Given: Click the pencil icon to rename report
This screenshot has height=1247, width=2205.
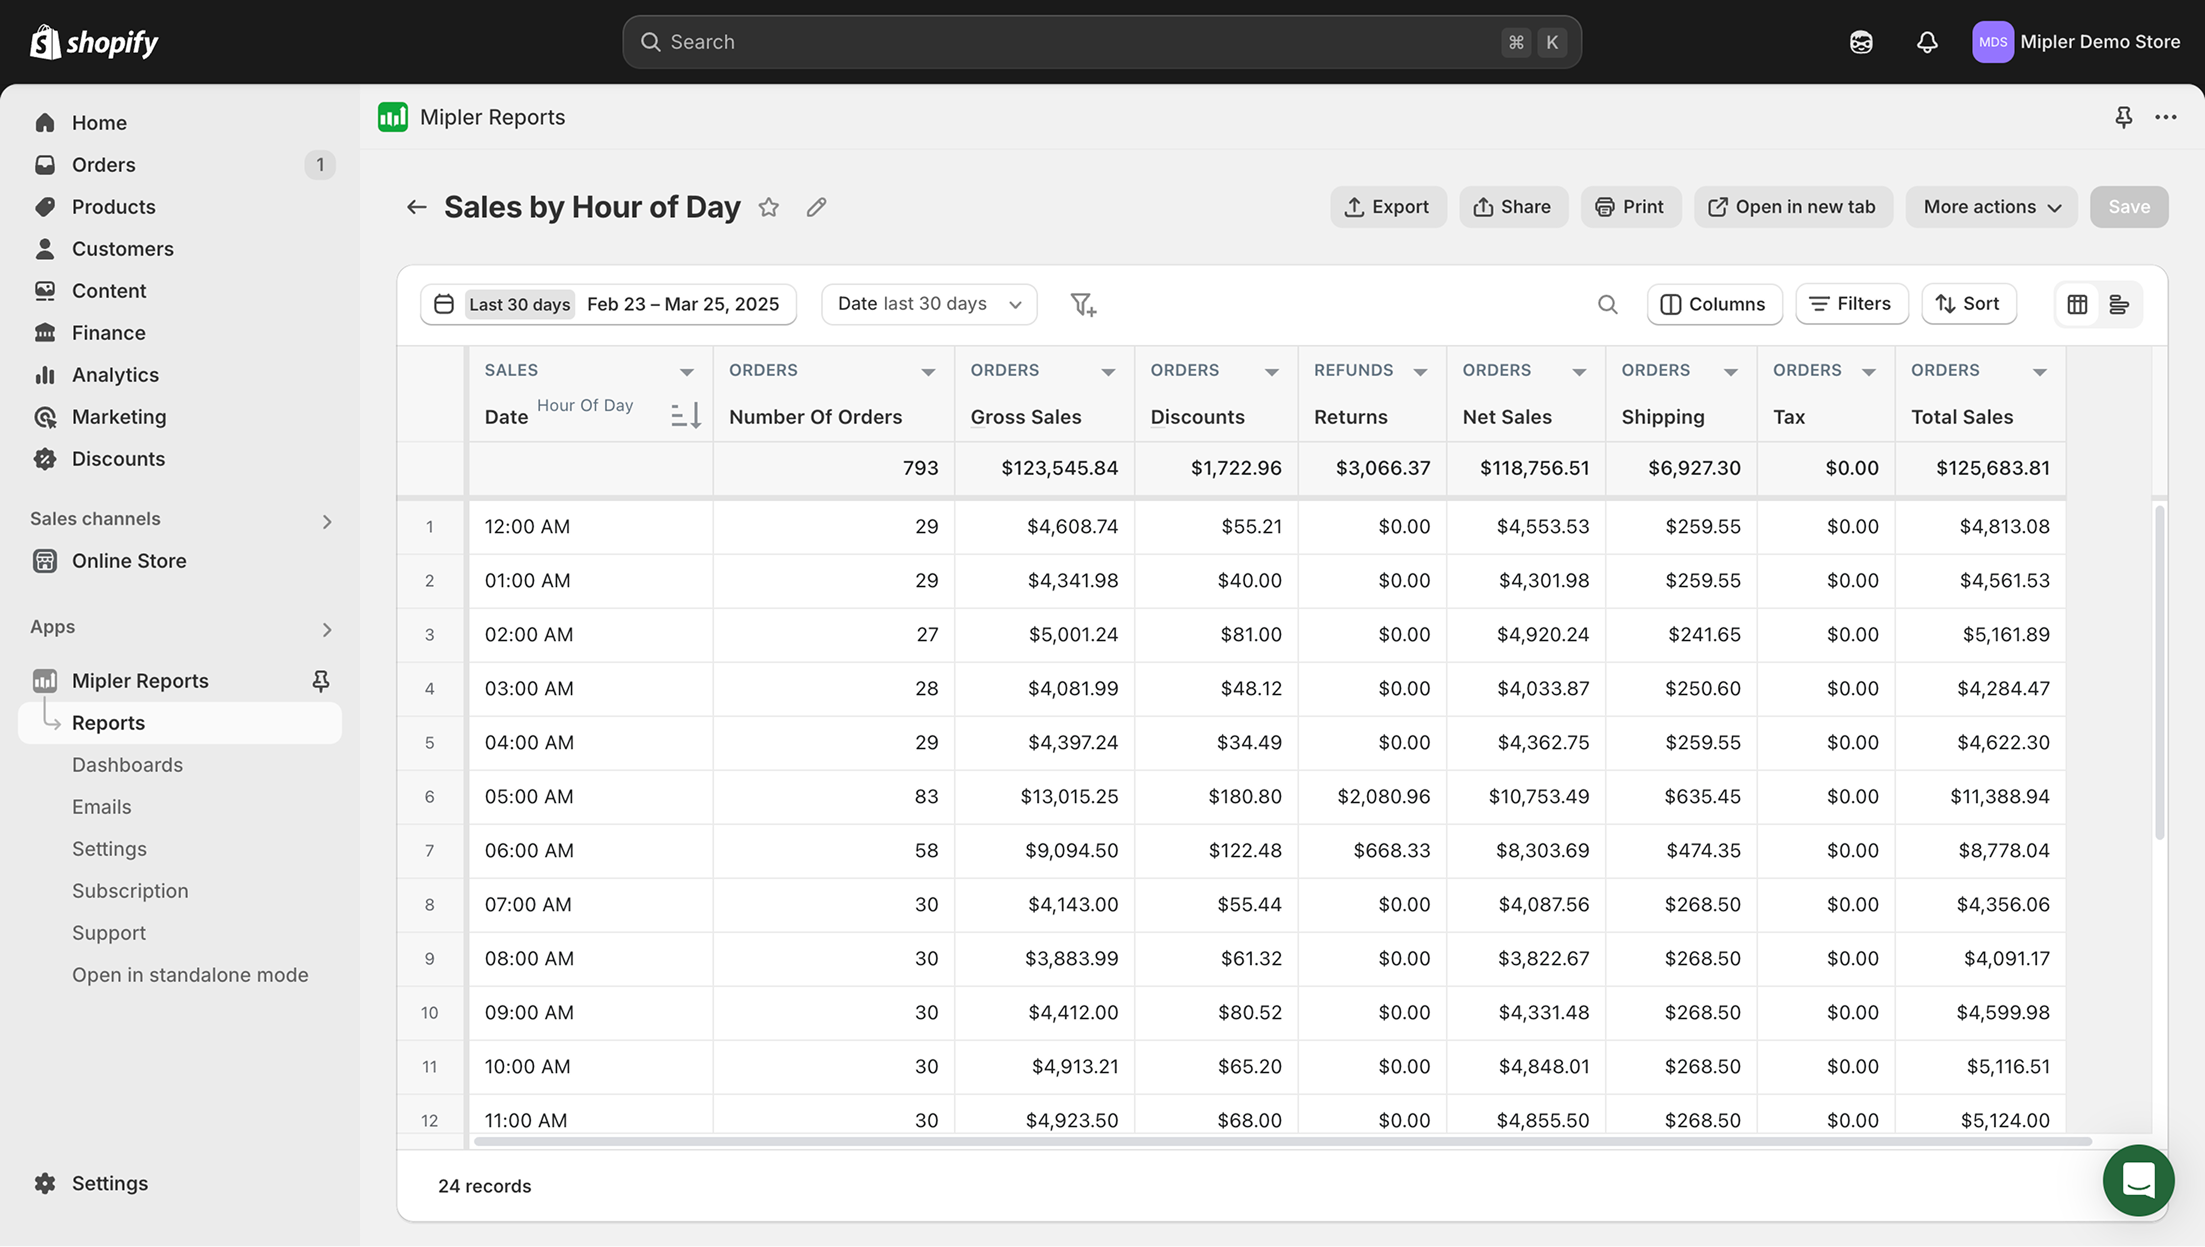Looking at the screenshot, I should pyautogui.click(x=816, y=207).
